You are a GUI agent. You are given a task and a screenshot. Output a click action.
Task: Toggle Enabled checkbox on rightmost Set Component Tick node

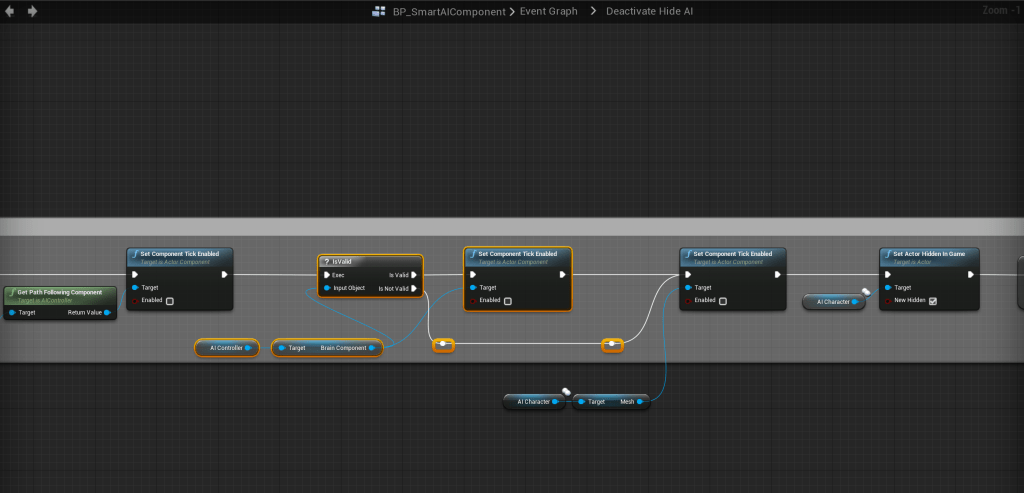pos(722,301)
